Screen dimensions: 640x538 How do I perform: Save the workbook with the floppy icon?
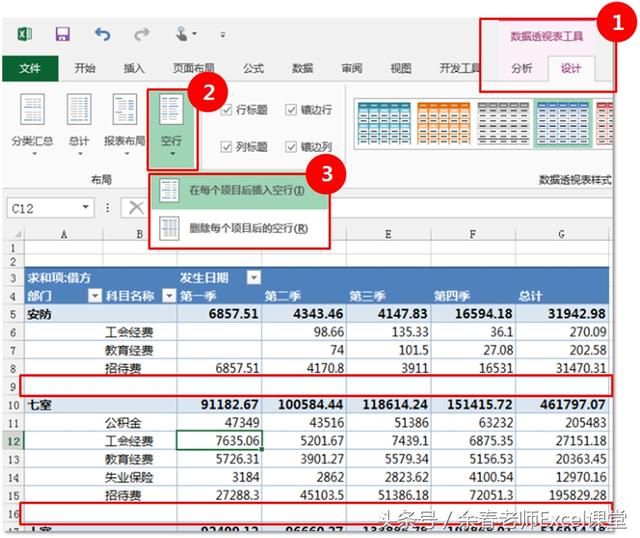click(62, 34)
